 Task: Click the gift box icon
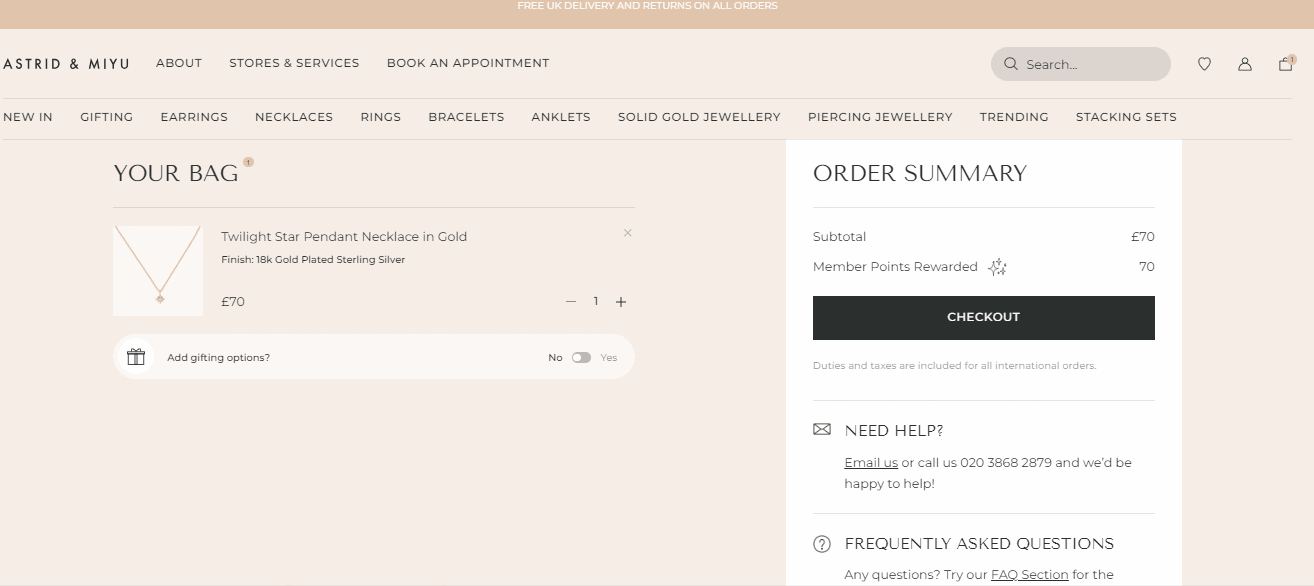coord(136,357)
